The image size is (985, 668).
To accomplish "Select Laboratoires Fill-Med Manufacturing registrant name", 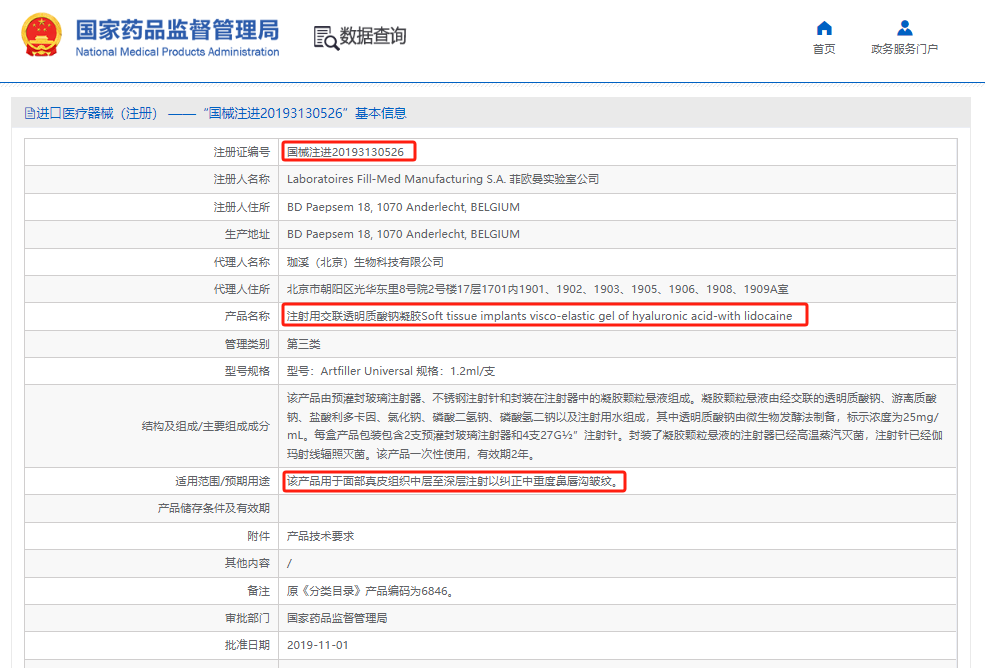I will click(443, 179).
